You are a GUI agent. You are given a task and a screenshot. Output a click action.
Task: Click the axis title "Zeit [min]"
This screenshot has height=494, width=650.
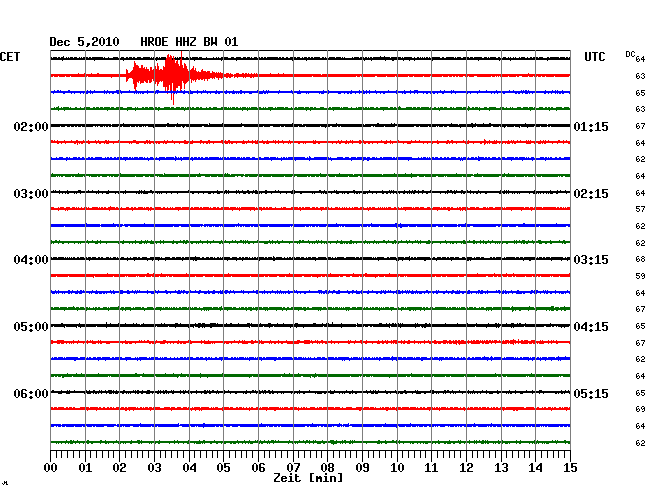coord(308,478)
